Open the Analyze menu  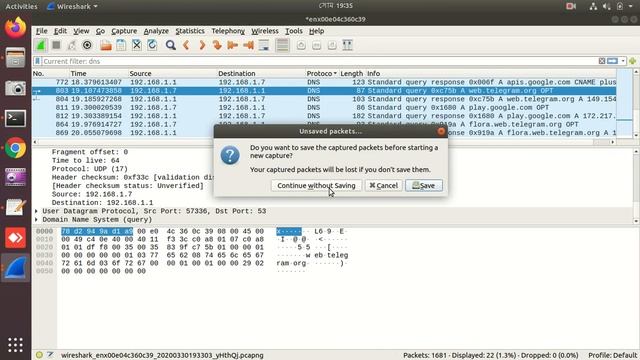pyautogui.click(x=156, y=31)
